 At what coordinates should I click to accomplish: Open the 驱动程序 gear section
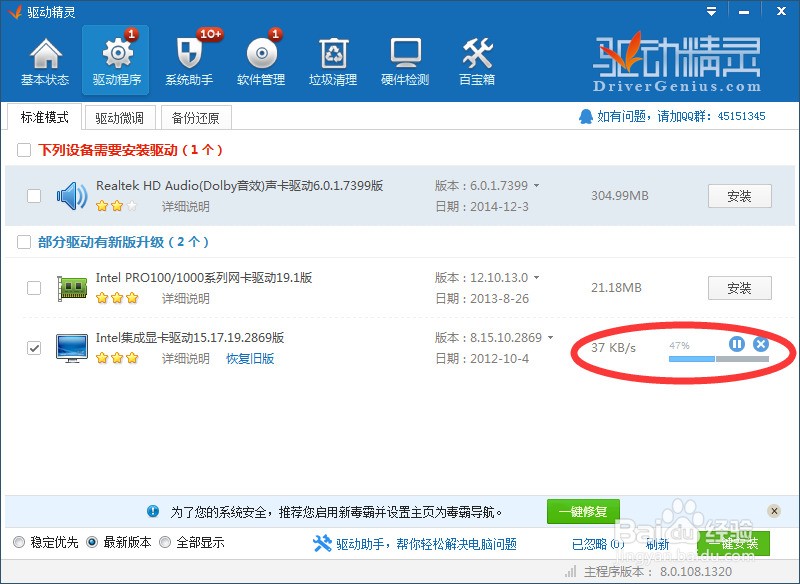coord(116,60)
